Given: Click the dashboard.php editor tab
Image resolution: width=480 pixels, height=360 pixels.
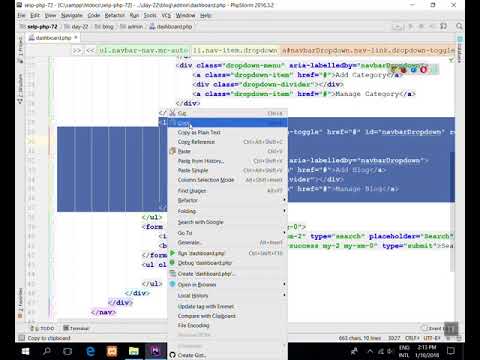Looking at the screenshot, I should (53, 38).
